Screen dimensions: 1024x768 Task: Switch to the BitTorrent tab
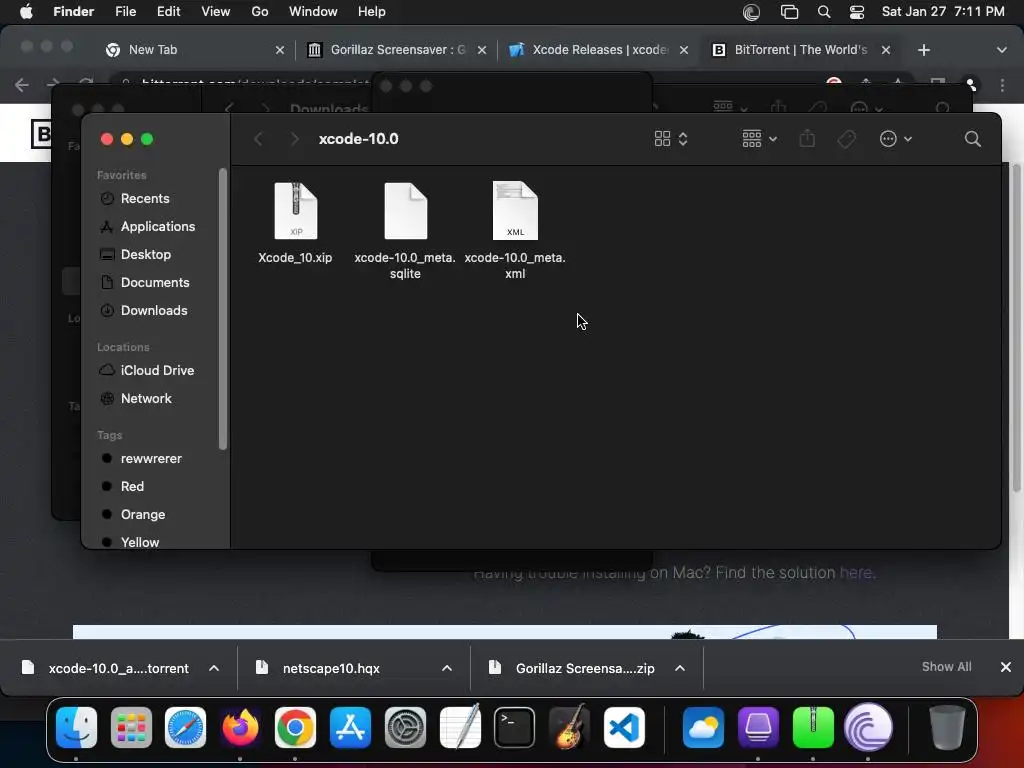click(x=801, y=50)
